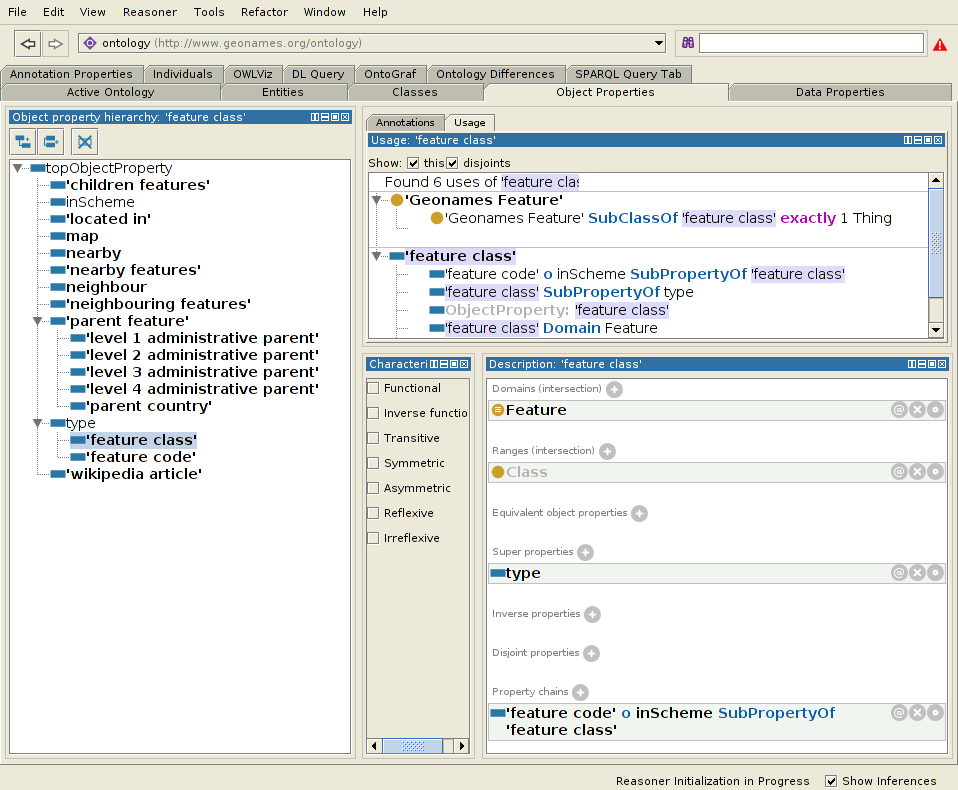This screenshot has width=958, height=790.
Task: Toggle the Show Inferences checkbox
Action: (x=831, y=781)
